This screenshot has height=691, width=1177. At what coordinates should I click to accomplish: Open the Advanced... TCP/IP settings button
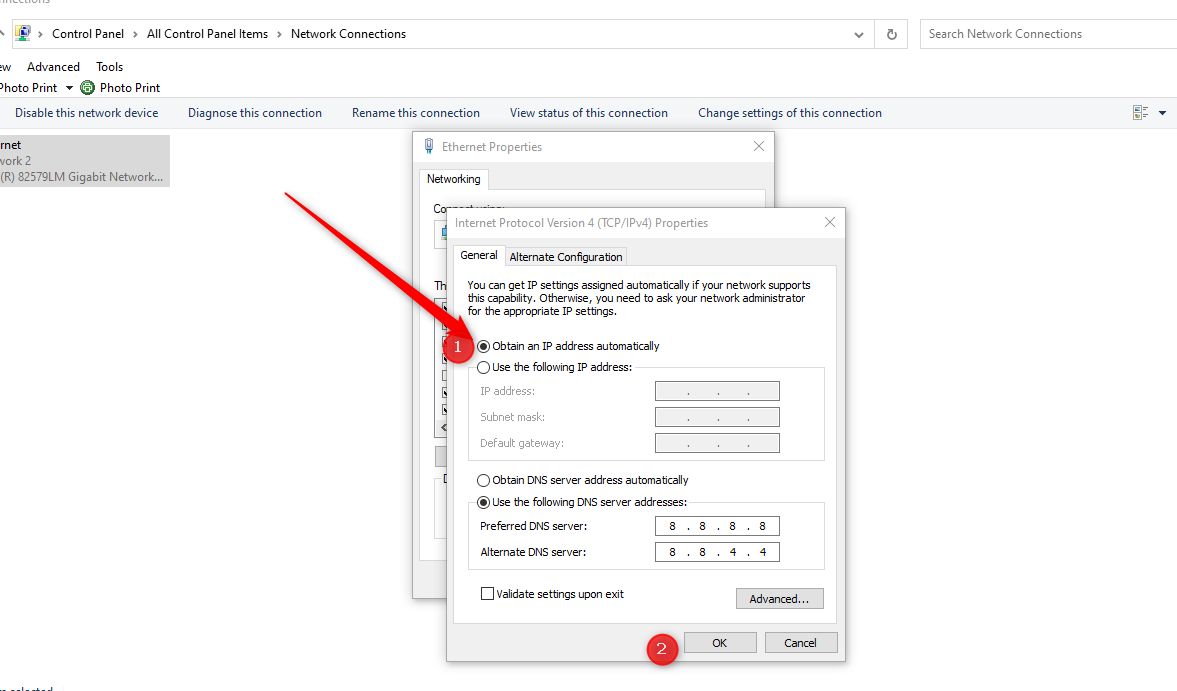tap(779, 599)
